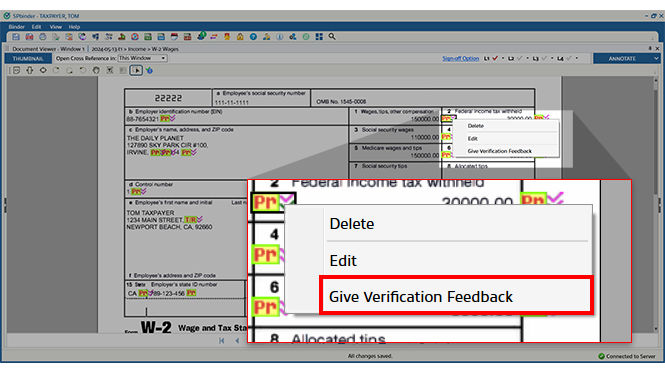Screen dimensions: 665x383
Task: Click the round Info icon in the toolbar
Action: [x=279, y=37]
